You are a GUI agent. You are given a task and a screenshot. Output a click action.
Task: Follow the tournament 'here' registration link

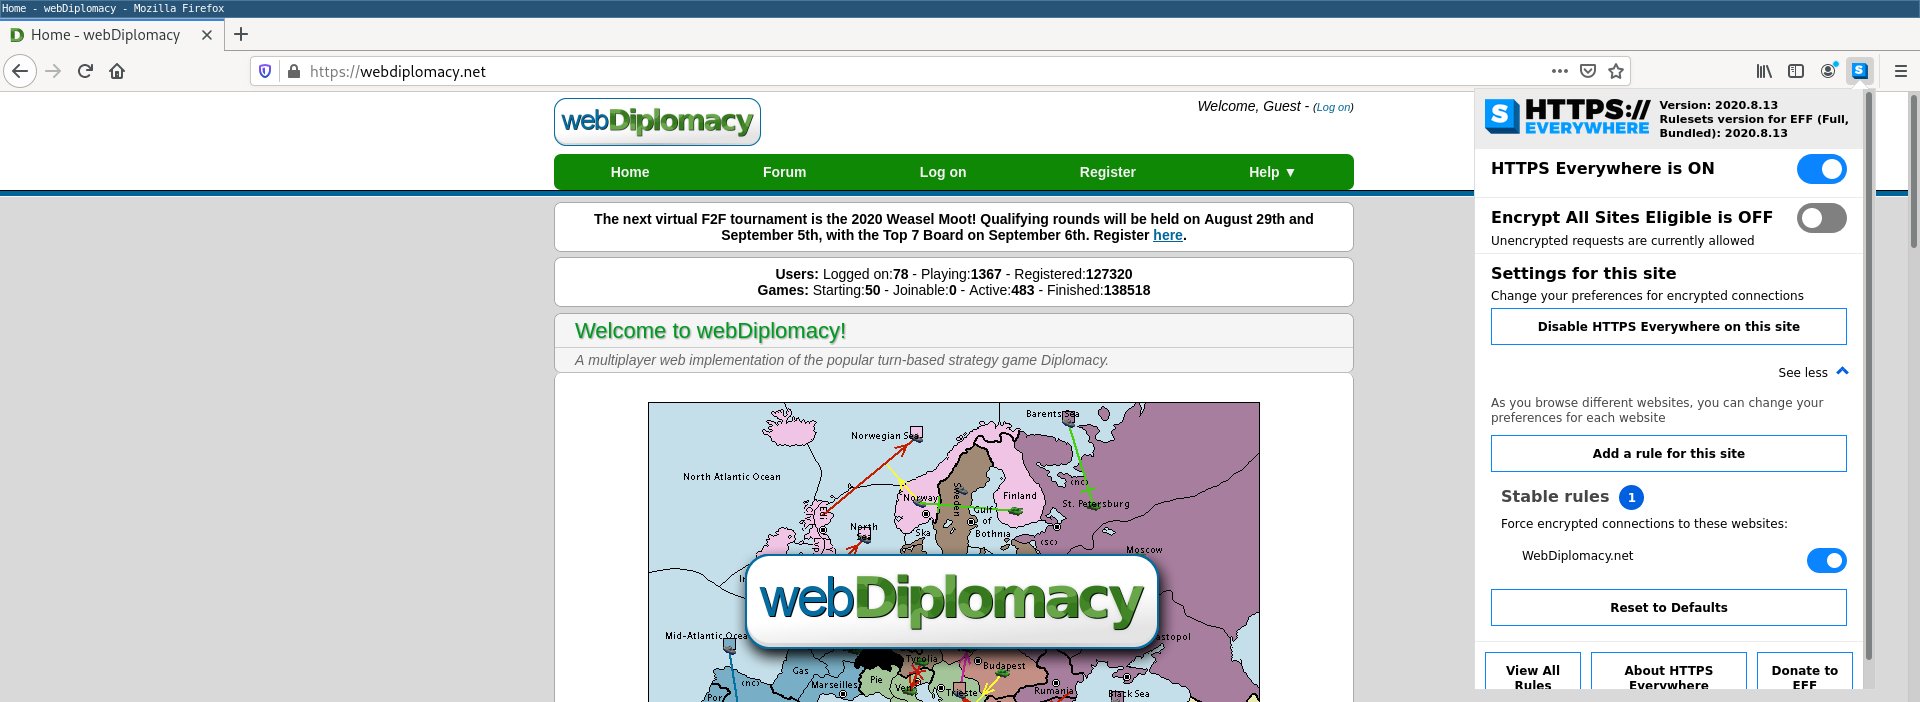1167,235
